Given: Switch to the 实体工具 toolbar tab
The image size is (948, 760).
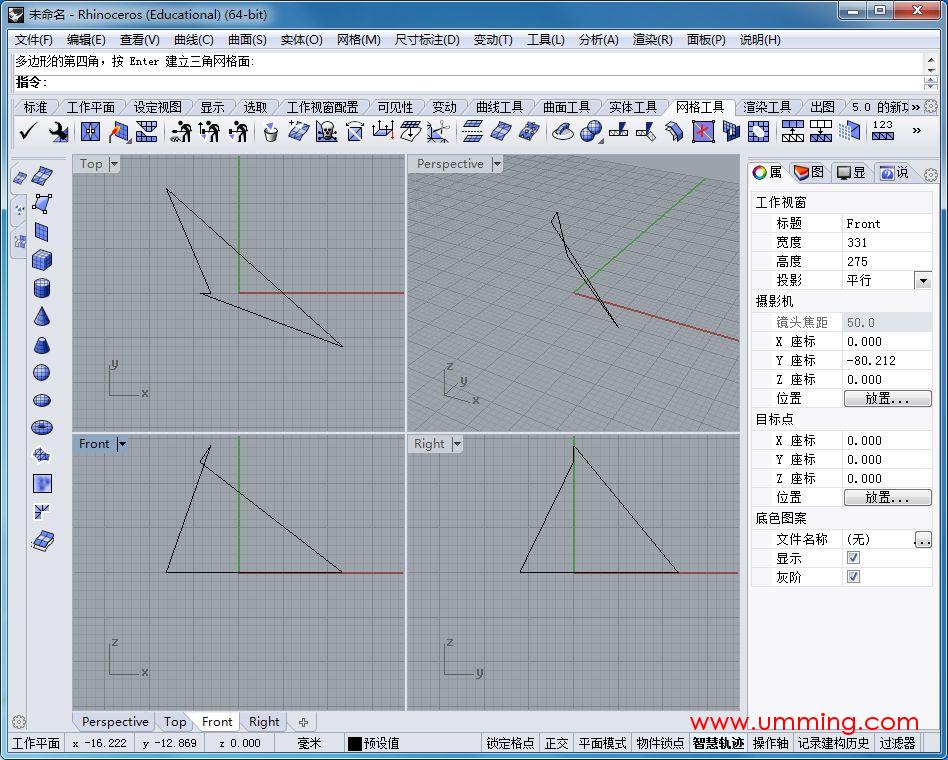Looking at the screenshot, I should [632, 107].
